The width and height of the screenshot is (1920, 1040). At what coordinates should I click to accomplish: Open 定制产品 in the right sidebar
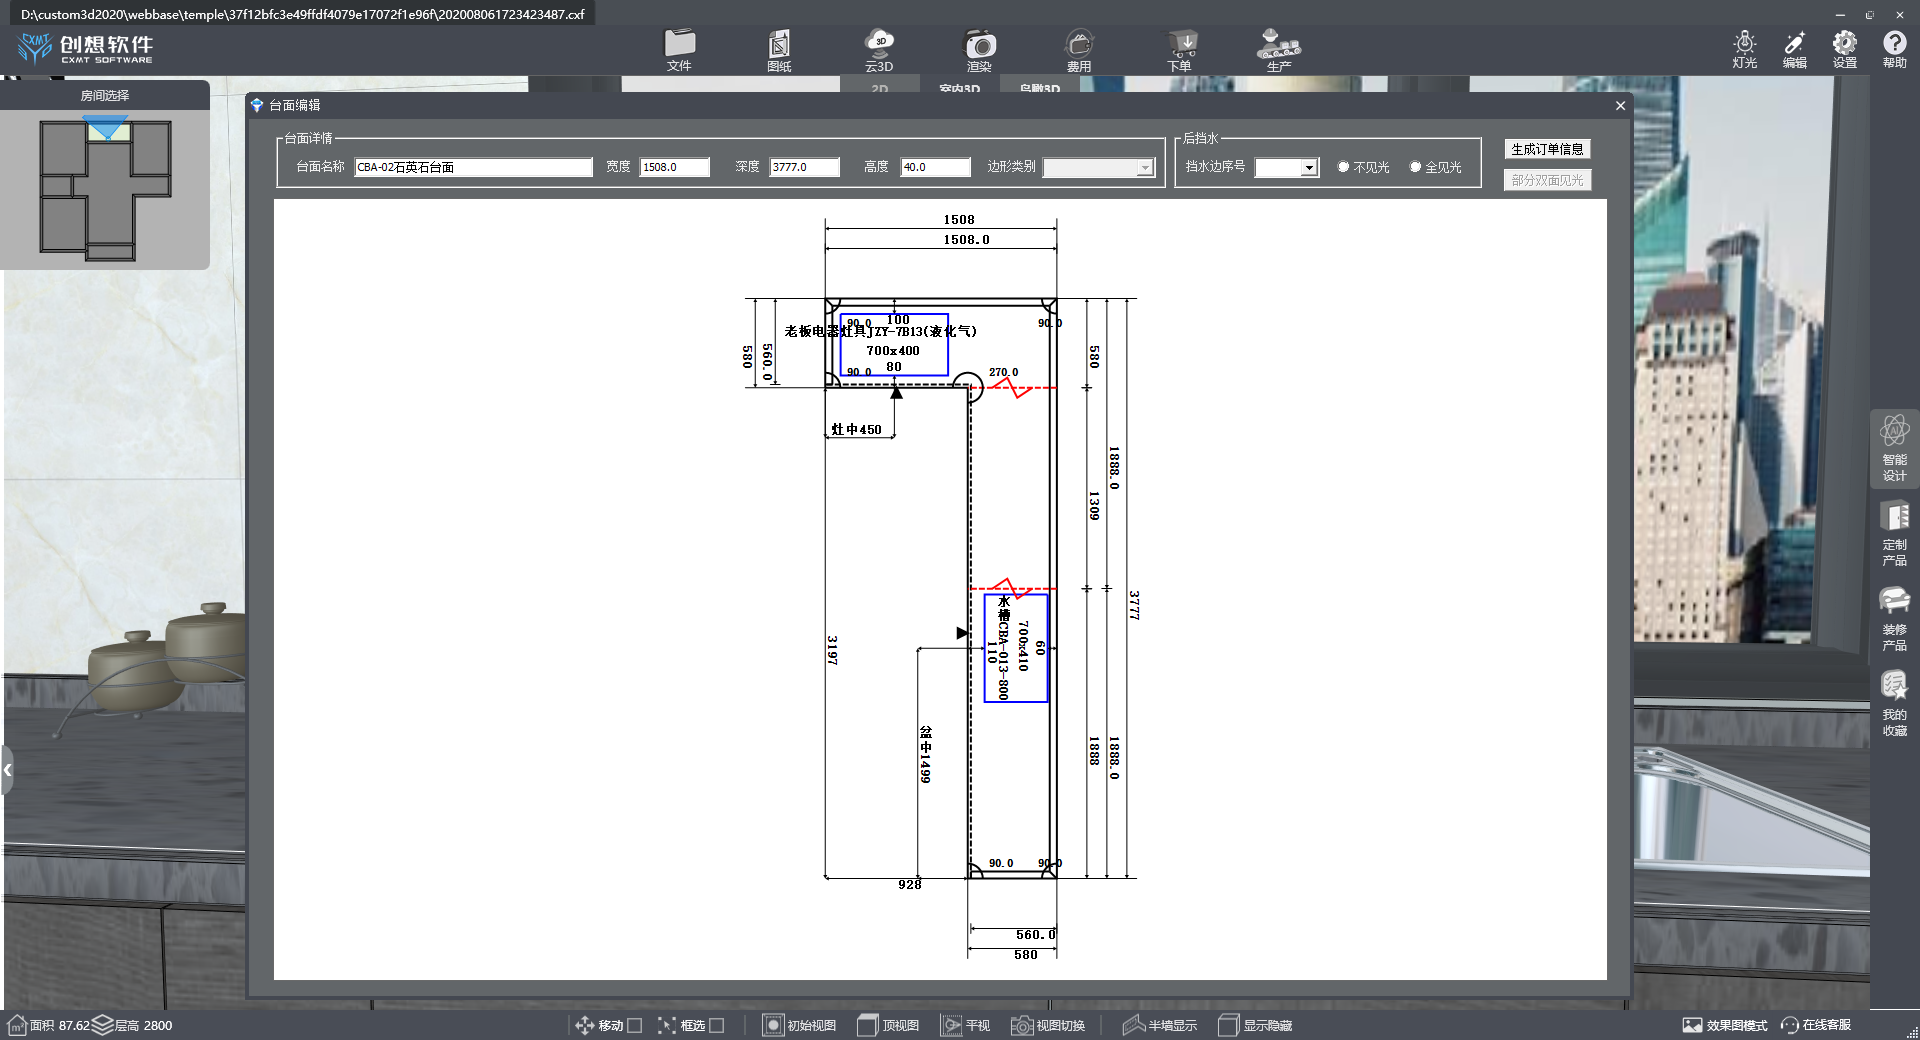coord(1894,534)
